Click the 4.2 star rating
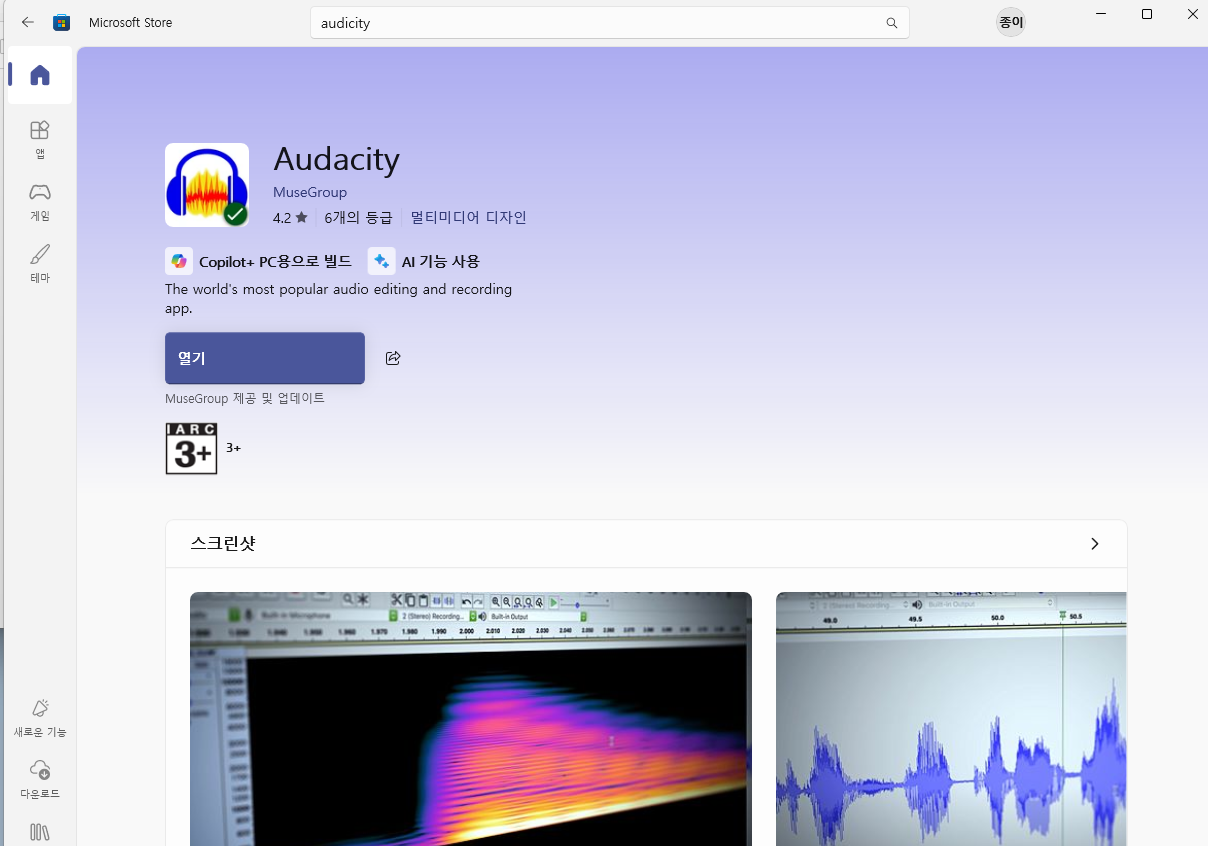This screenshot has width=1208, height=846. click(x=290, y=217)
